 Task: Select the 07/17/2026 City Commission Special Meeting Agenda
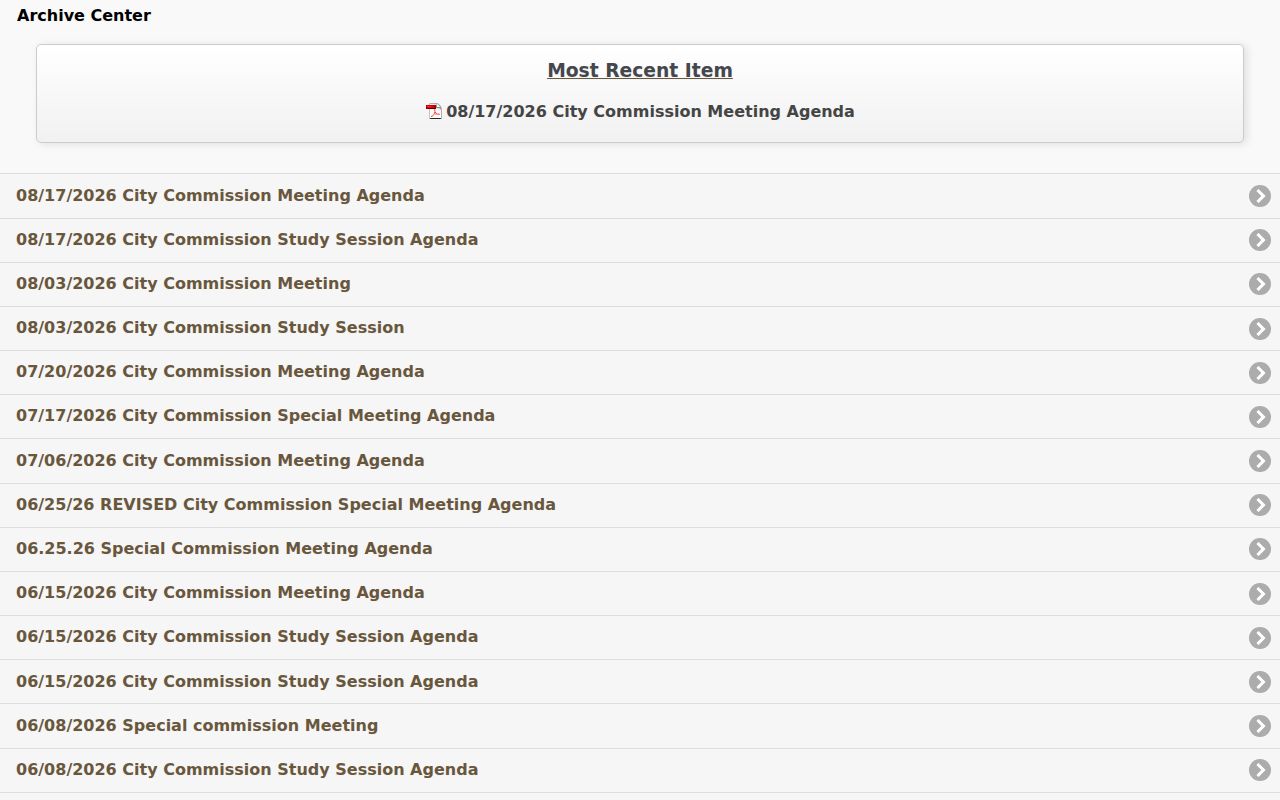pos(255,415)
